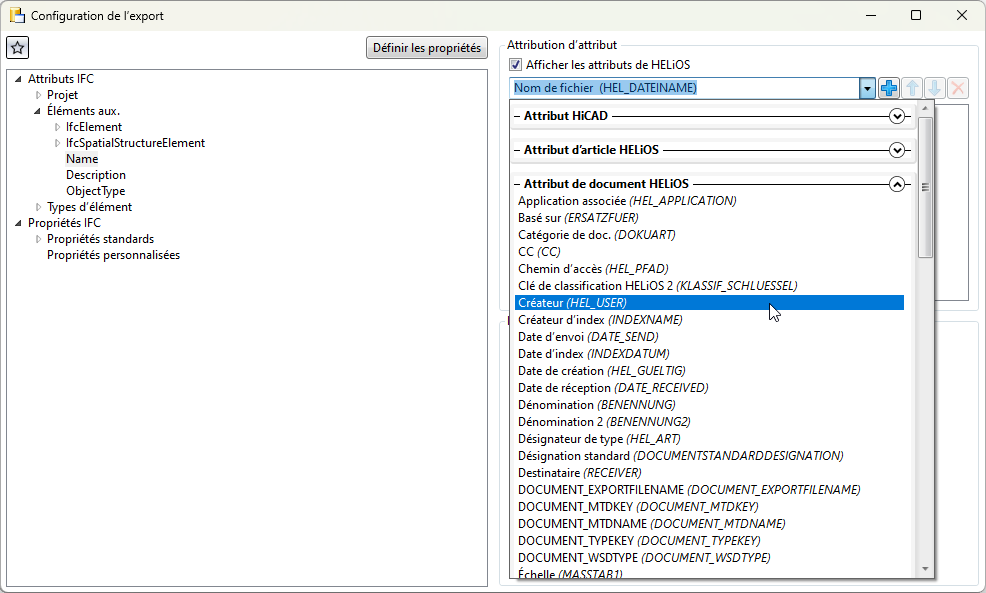
Task: Click the 'Nom de fichier' attribute input field
Action: pos(684,88)
